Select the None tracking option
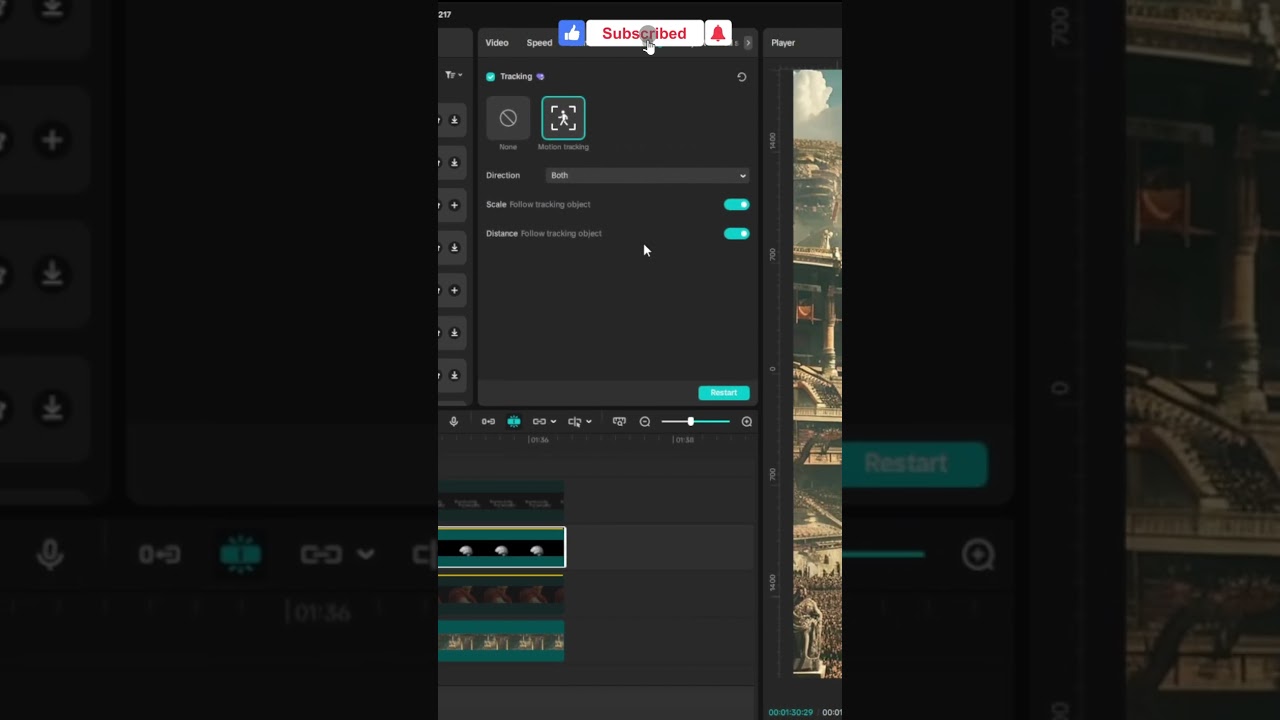The image size is (1280, 720). click(x=508, y=118)
